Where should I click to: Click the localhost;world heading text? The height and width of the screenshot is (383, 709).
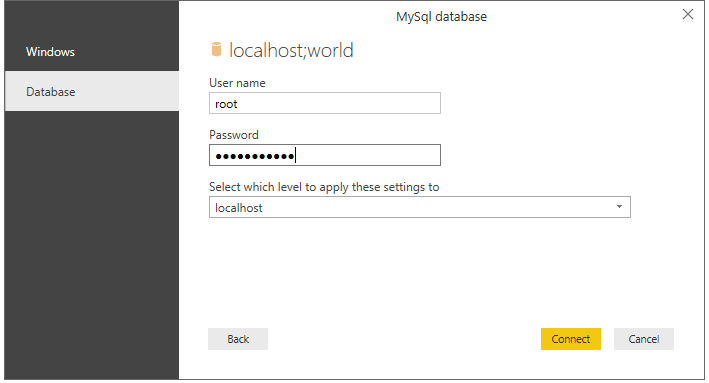(291, 50)
